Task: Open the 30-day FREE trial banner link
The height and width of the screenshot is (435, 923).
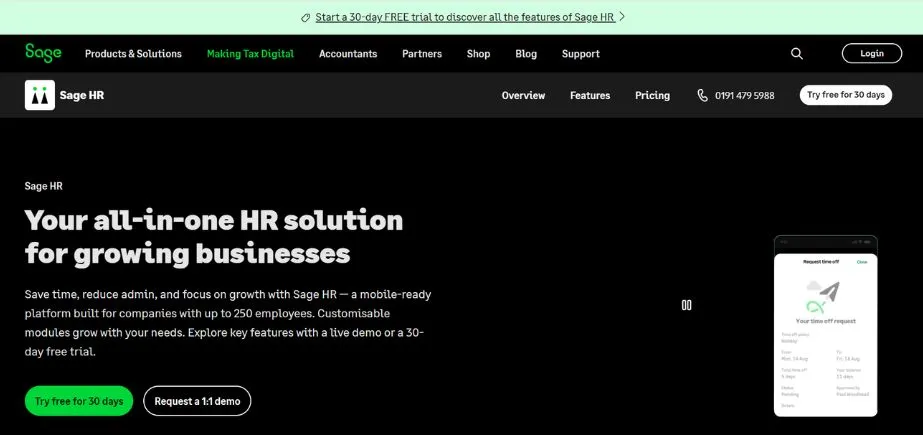Action: pyautogui.click(x=465, y=17)
